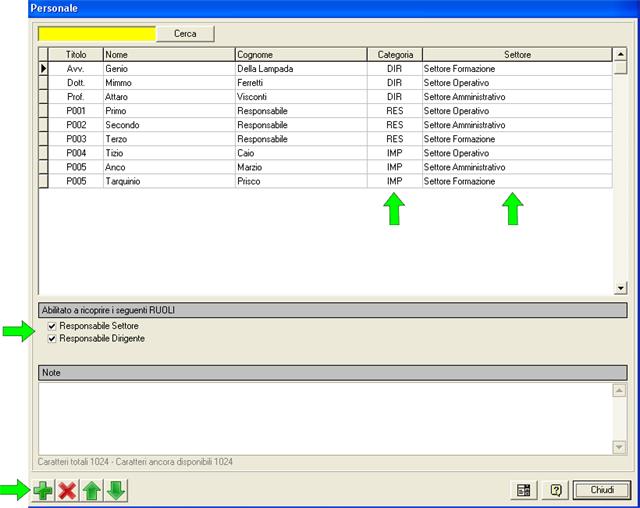Click the green down arrow move icon
This screenshot has height=508, width=640.
[x=116, y=491]
